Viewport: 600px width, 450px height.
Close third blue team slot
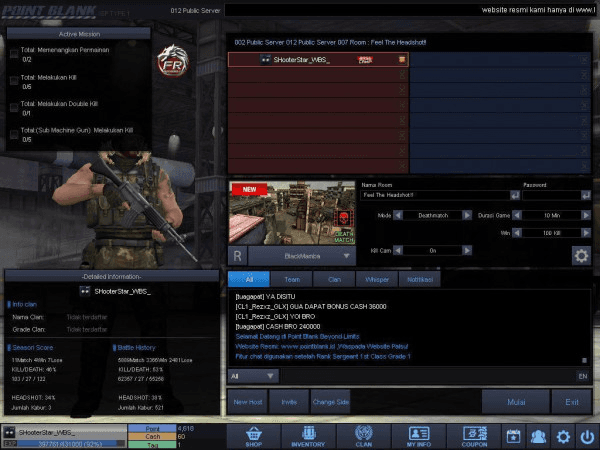point(584,90)
